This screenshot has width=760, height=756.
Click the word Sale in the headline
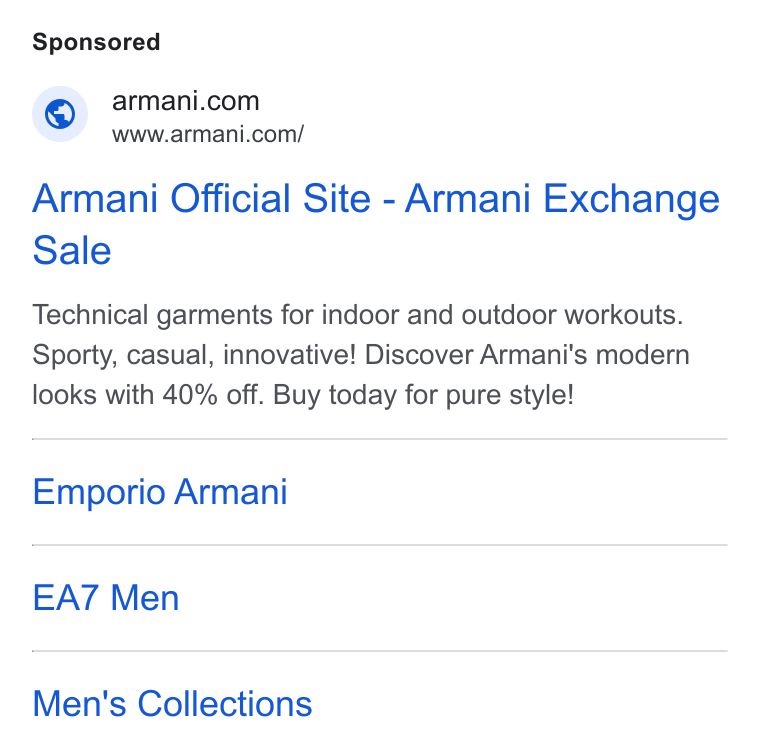(x=72, y=251)
